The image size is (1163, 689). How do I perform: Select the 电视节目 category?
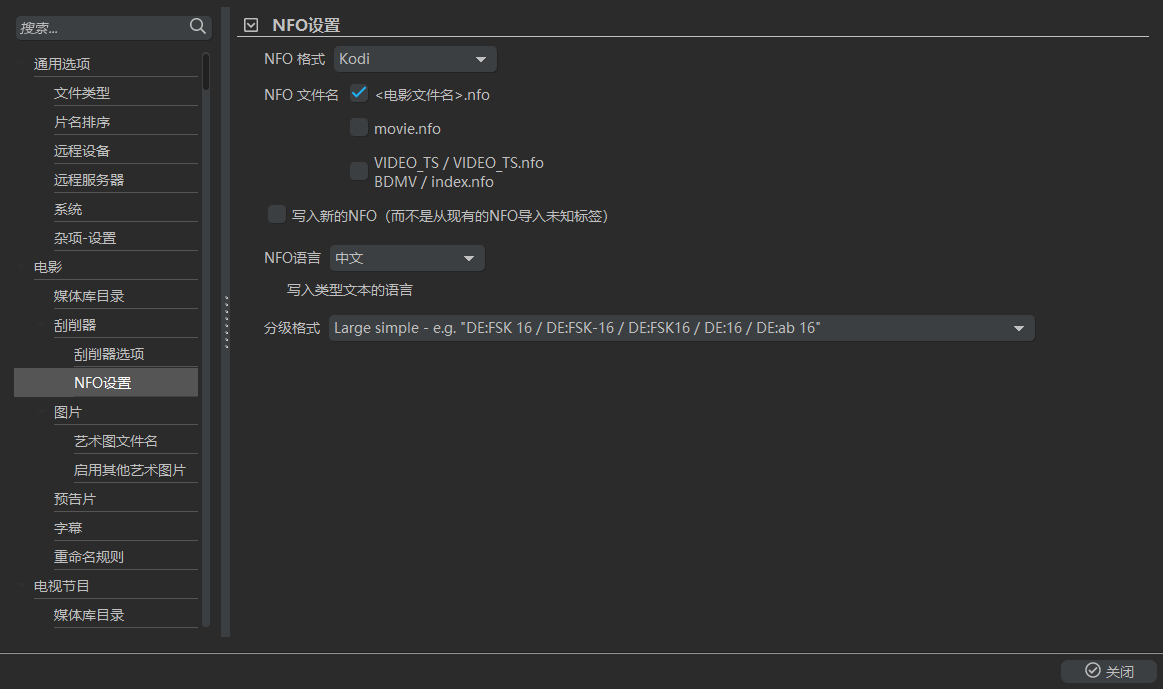[62, 586]
